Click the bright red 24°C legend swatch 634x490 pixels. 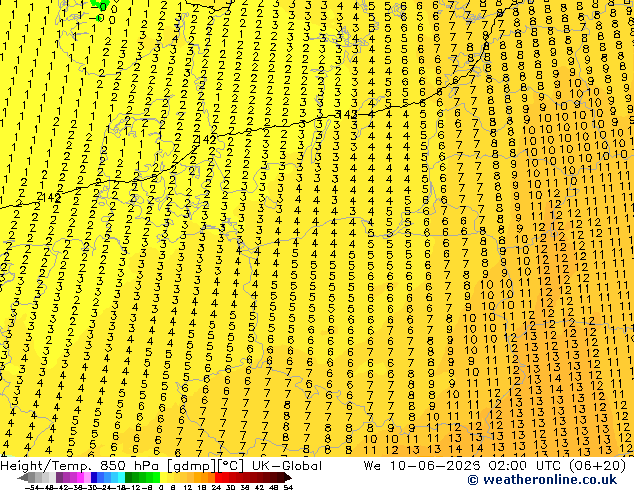tap(218, 477)
